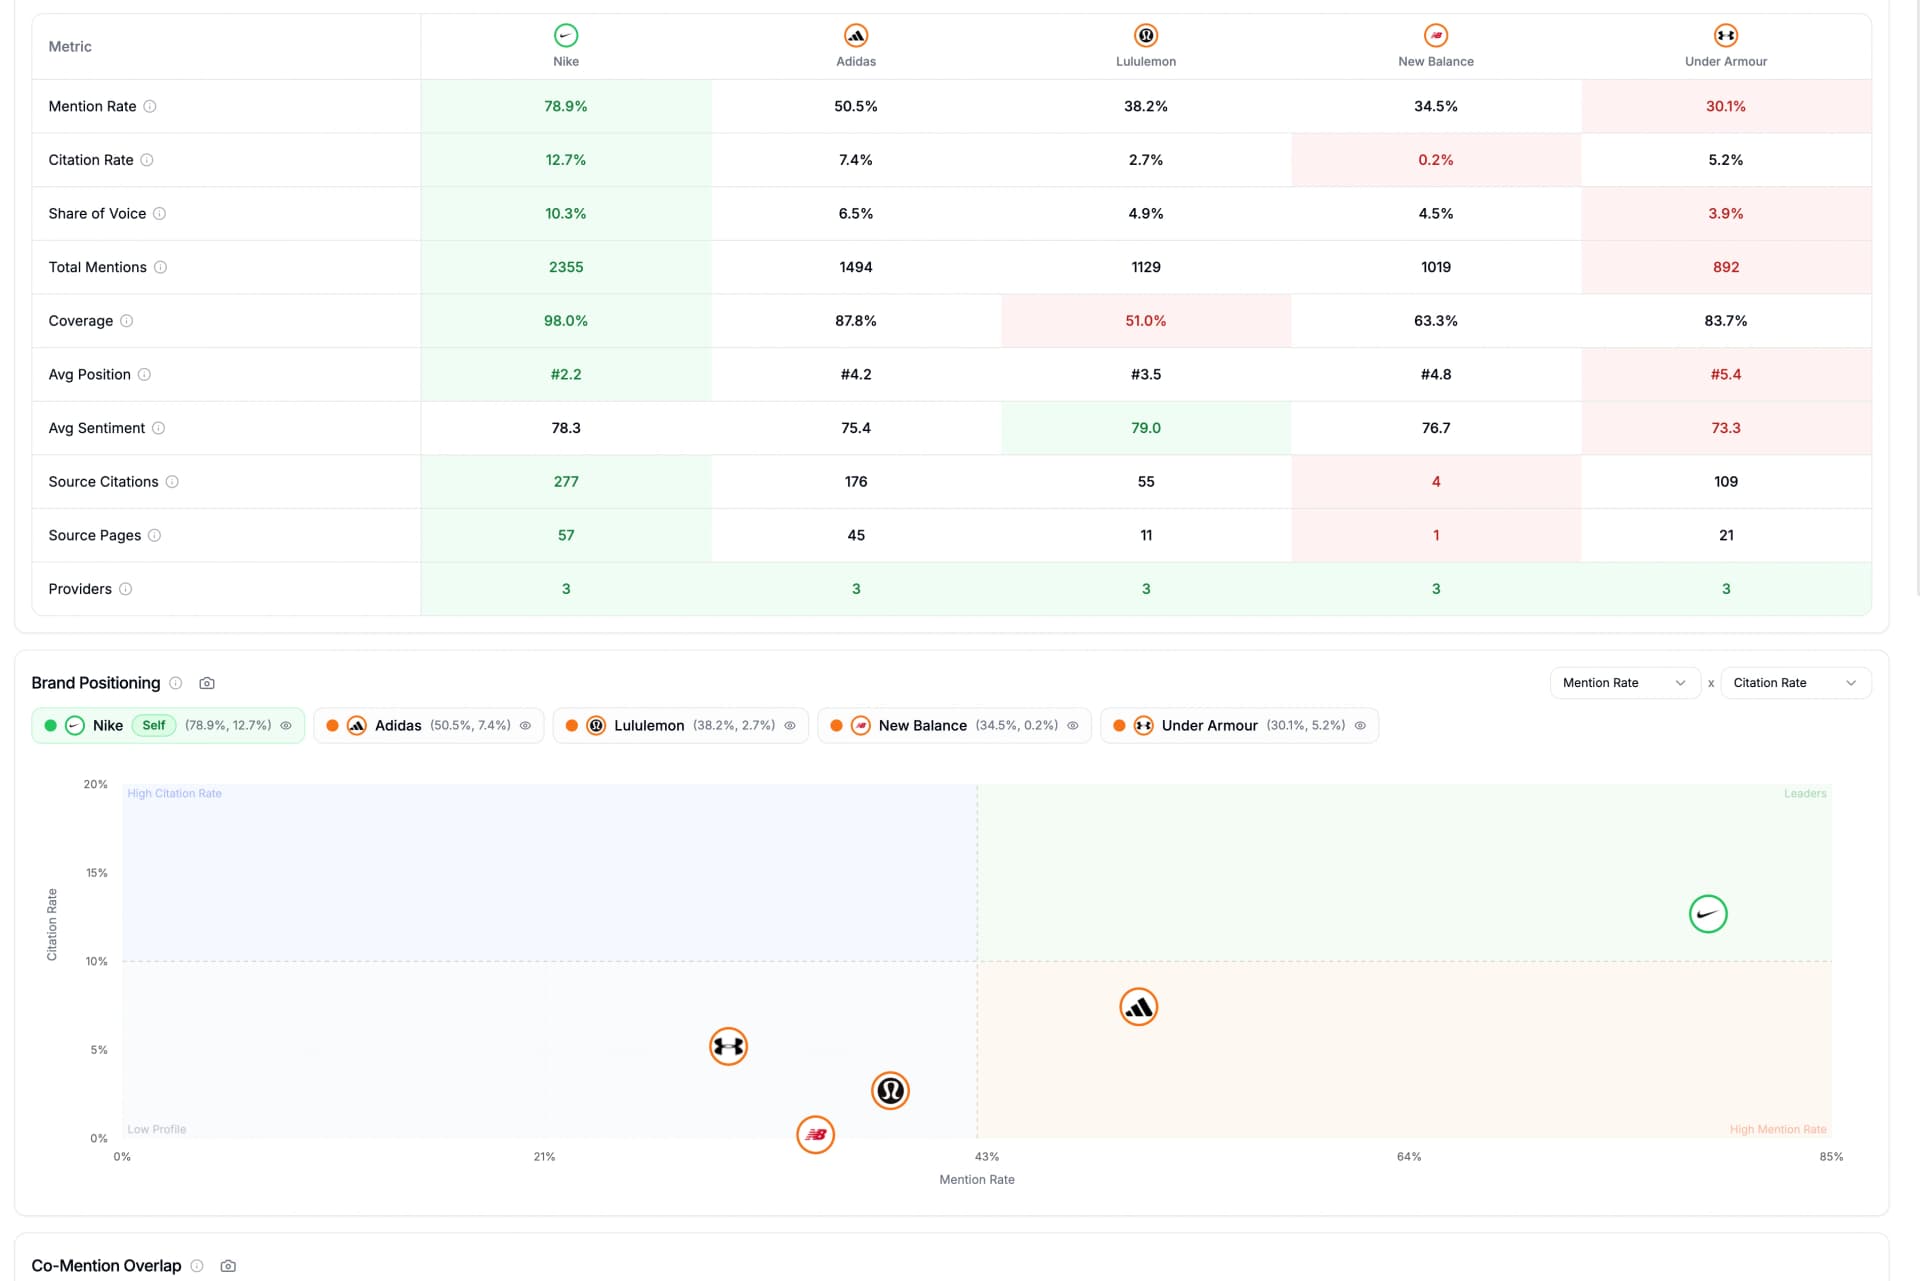Screen dimensions: 1920x1281
Task: Open the Citation Rate axis dropdown
Action: coord(1796,683)
